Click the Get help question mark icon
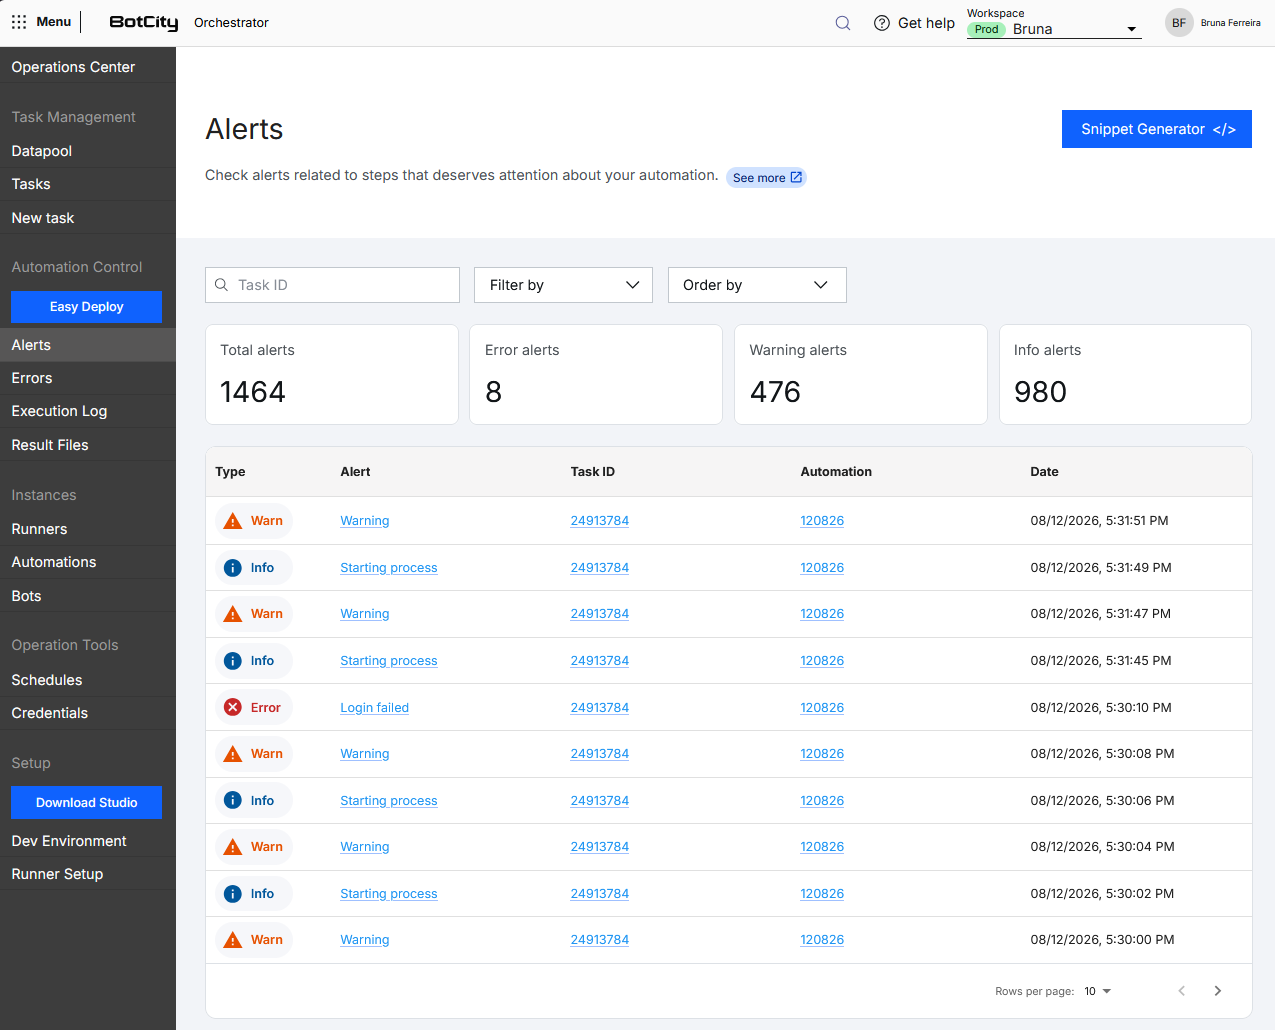The width and height of the screenshot is (1275, 1030). coord(882,23)
